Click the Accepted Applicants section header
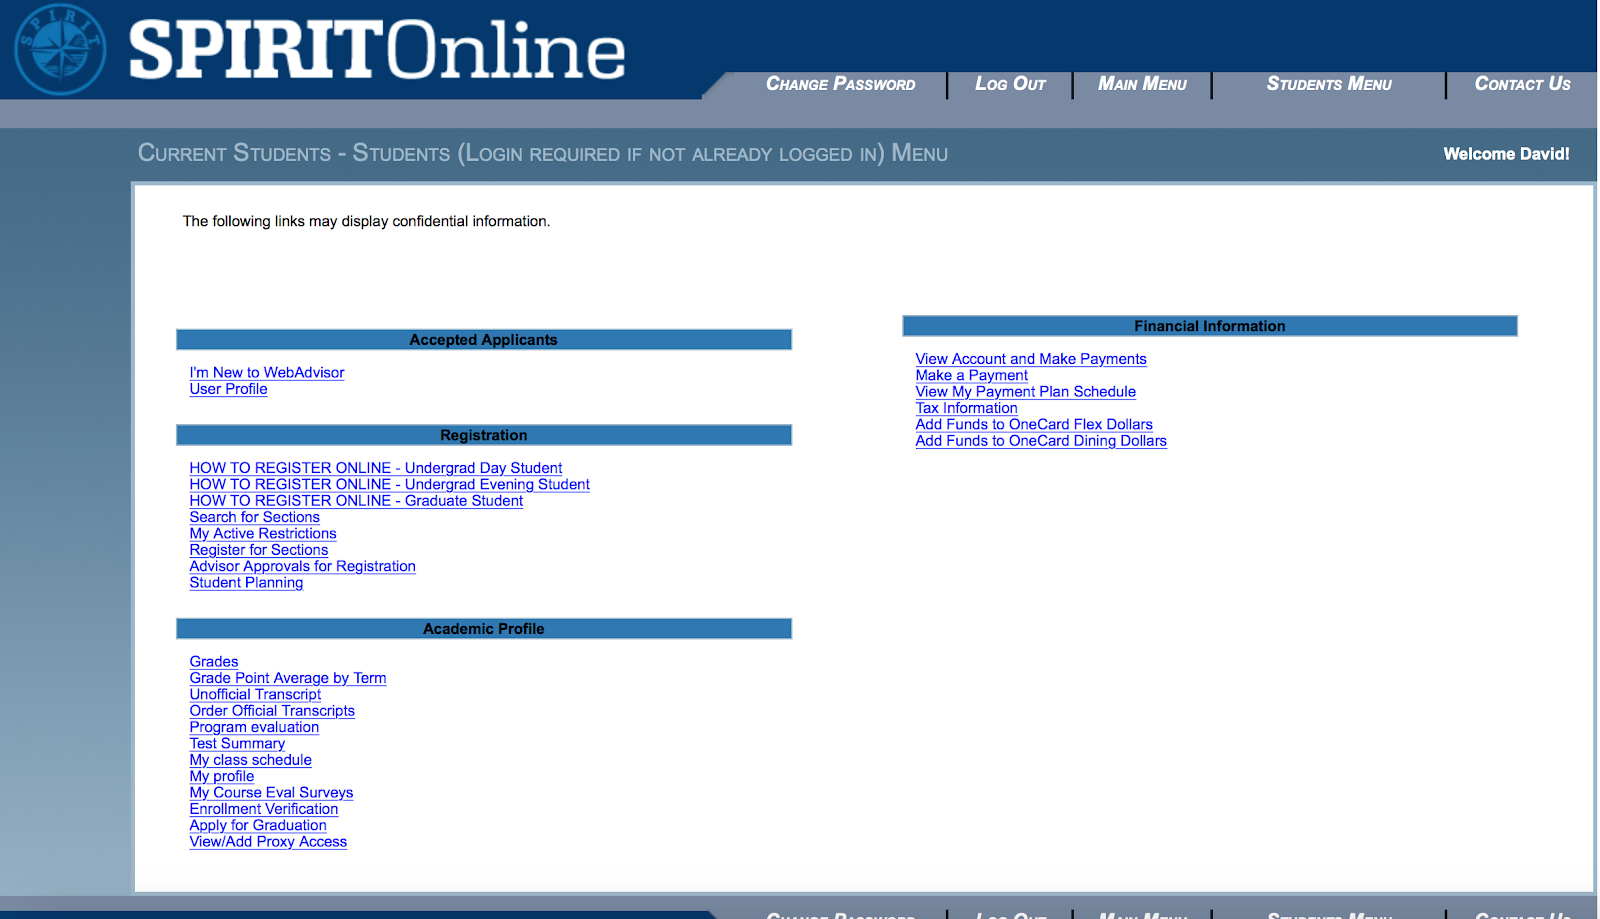1600x919 pixels. tap(484, 340)
